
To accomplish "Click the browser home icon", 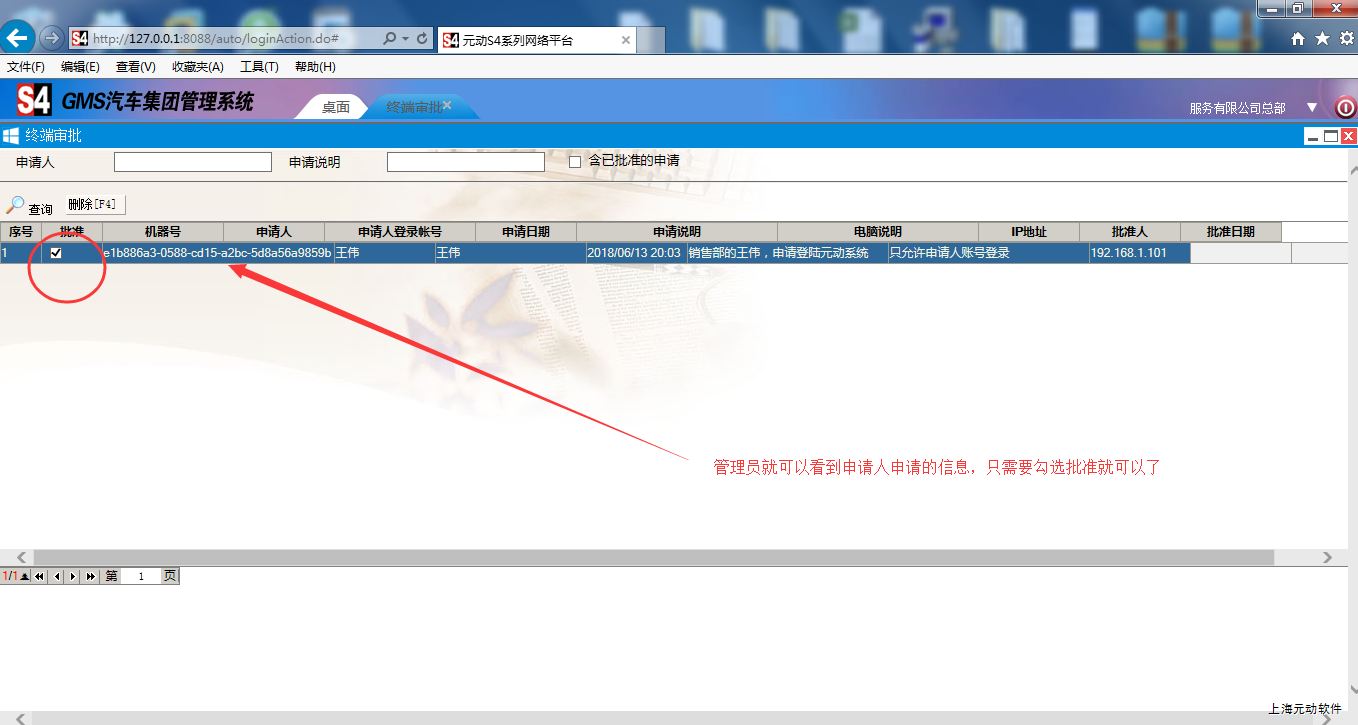I will [x=1298, y=39].
